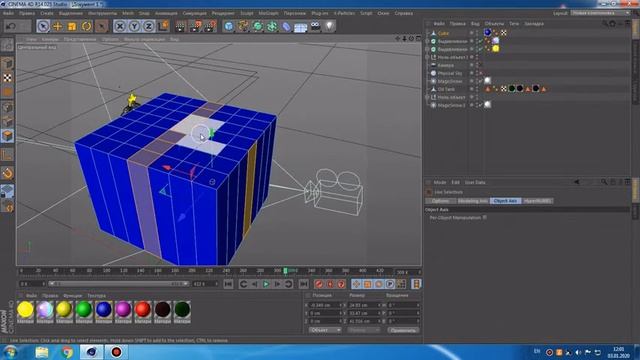Expand the lower Ноль объект tree item
Screen dimensions: 640x360
tap(427, 97)
